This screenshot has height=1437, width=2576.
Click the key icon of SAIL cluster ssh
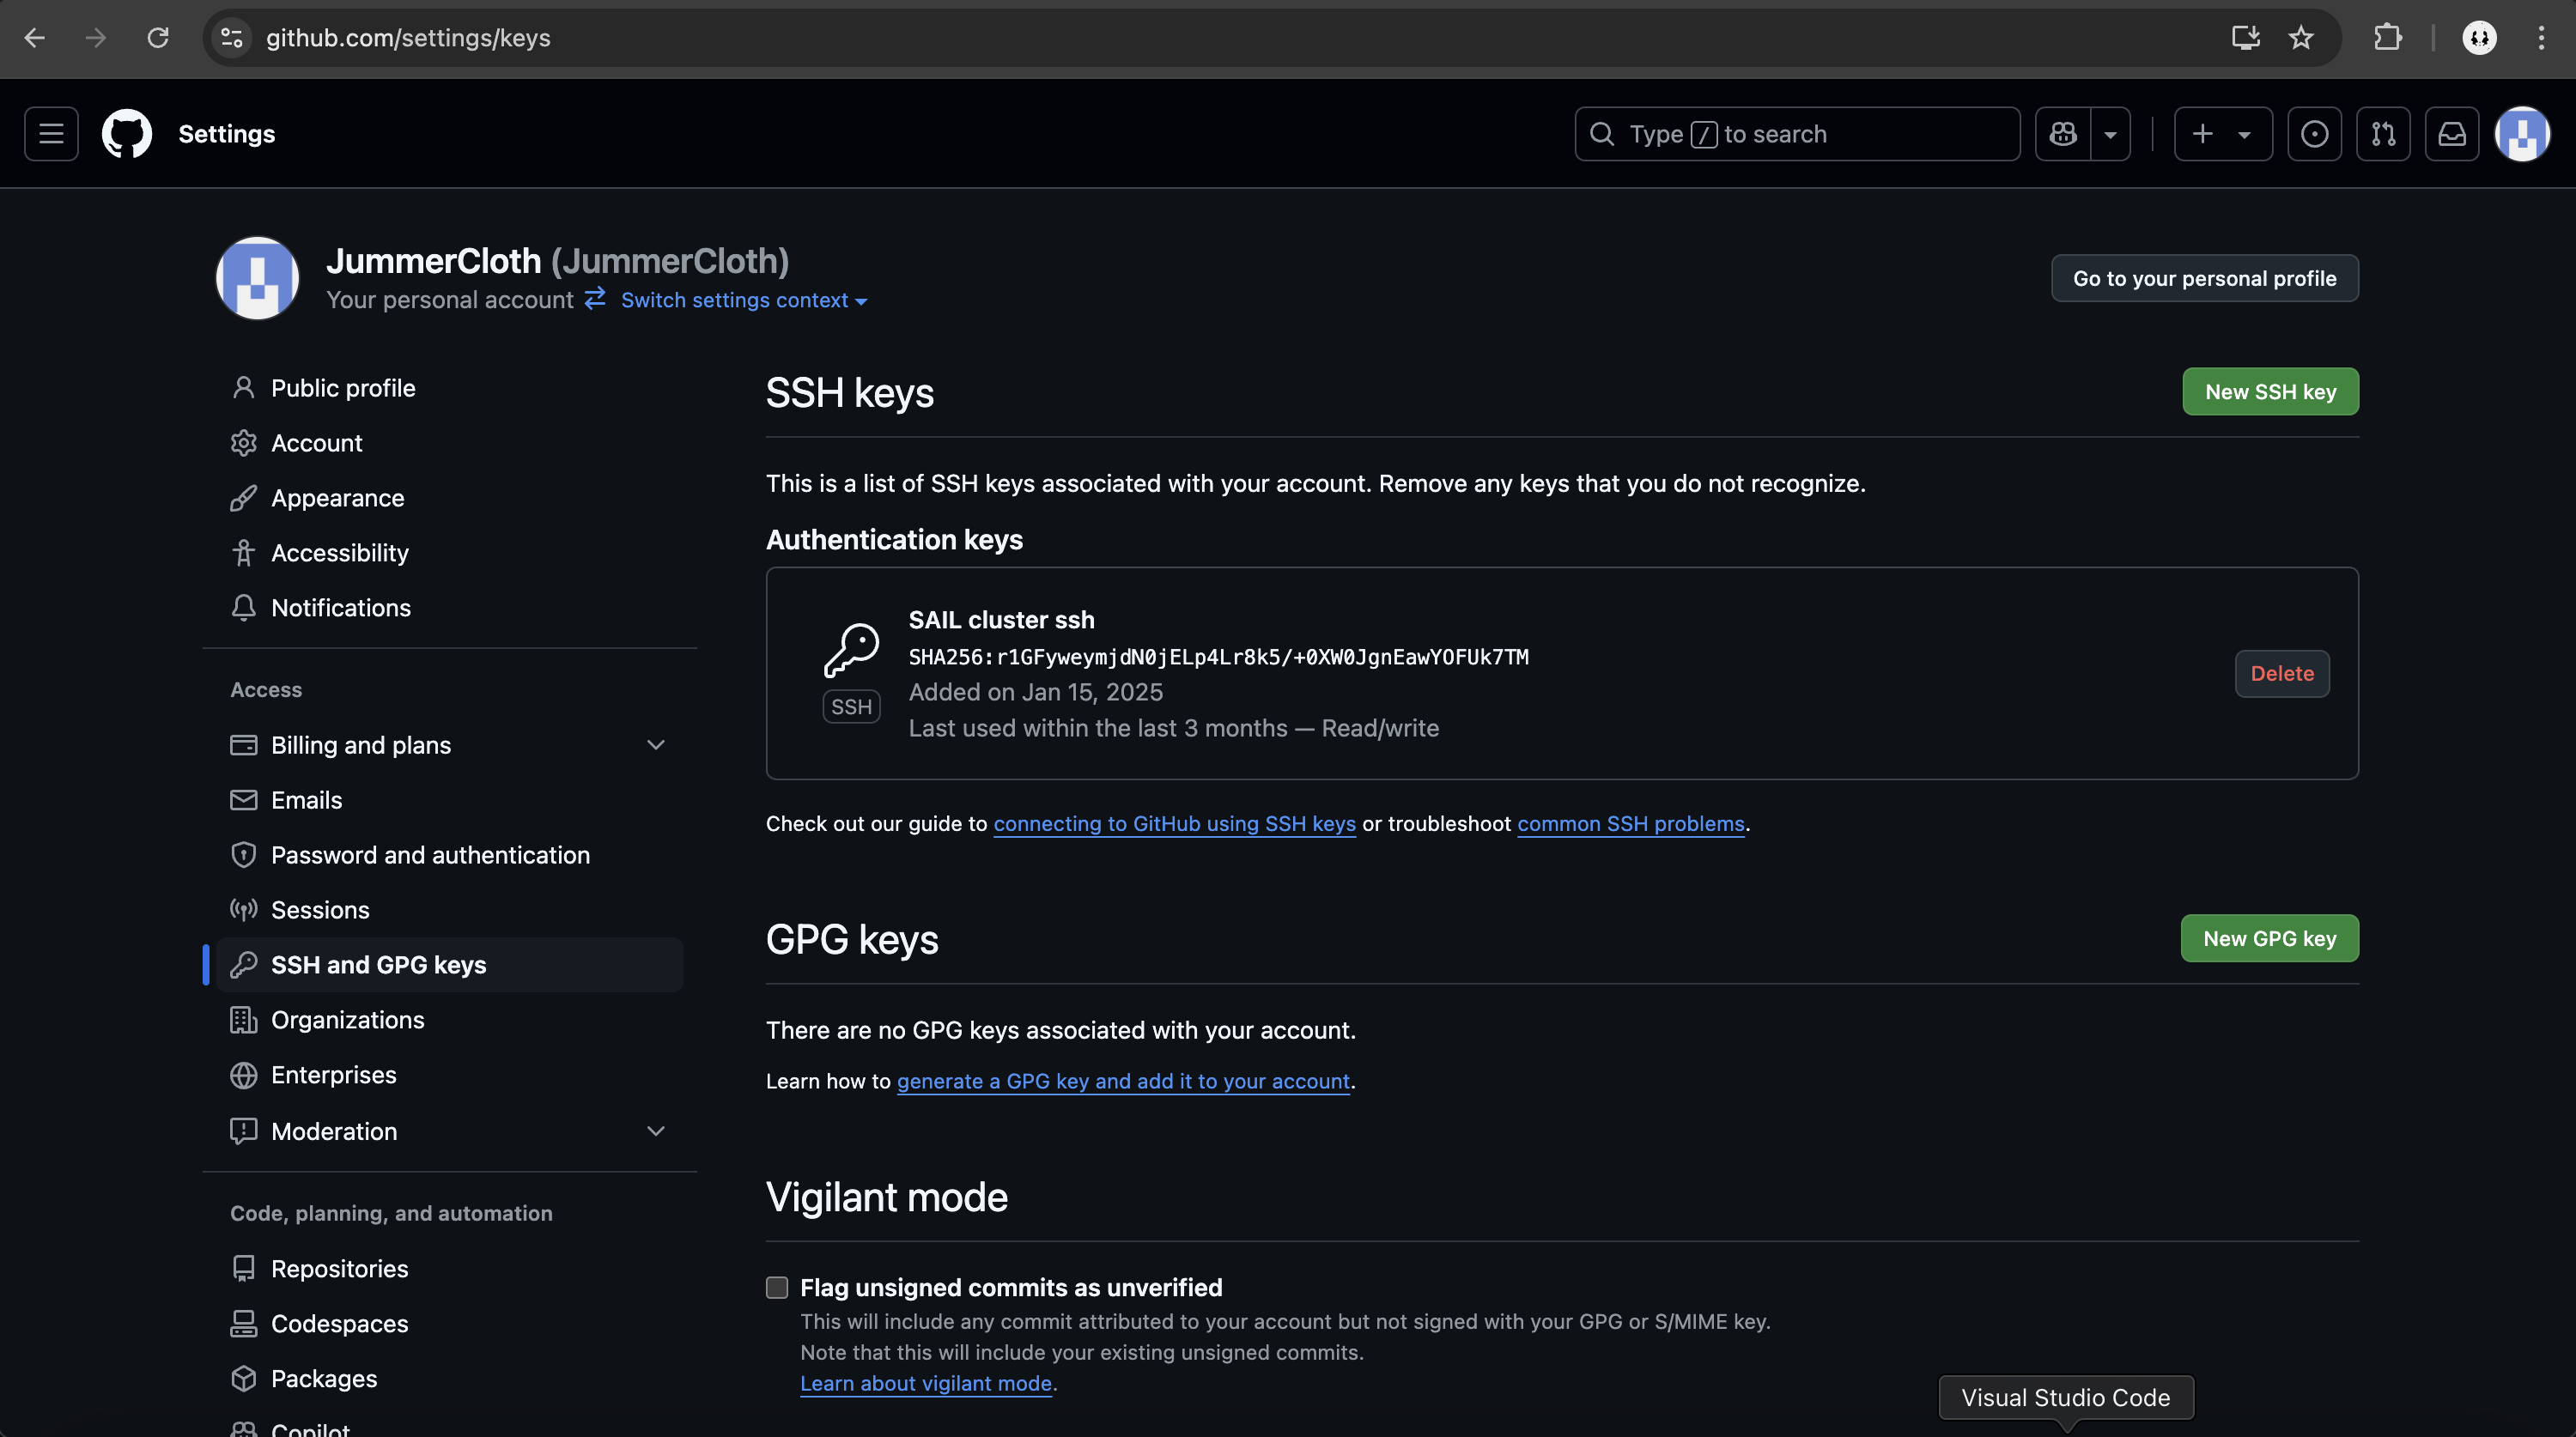[851, 650]
